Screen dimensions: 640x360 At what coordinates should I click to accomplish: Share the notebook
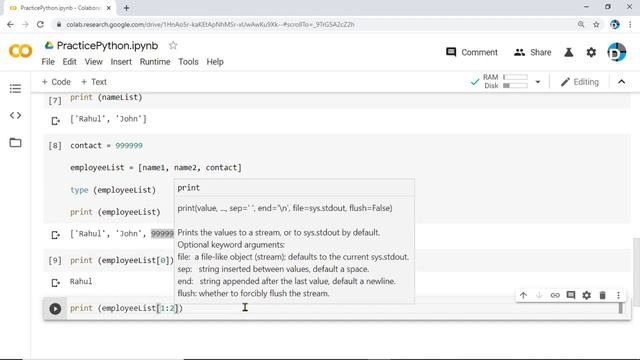tap(533, 52)
